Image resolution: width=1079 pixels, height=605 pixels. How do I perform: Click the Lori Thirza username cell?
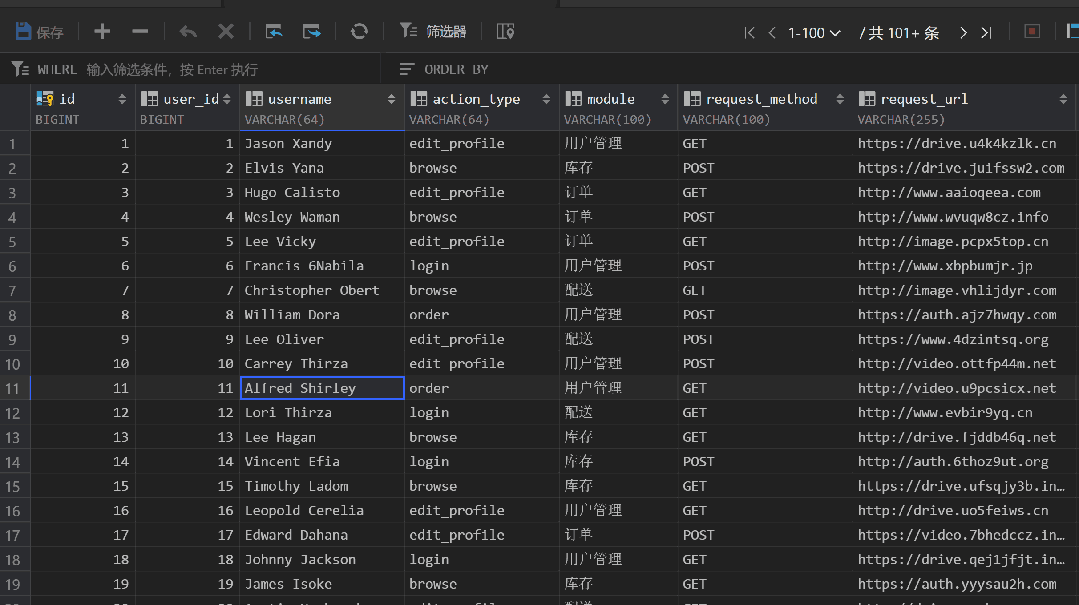coord(322,412)
